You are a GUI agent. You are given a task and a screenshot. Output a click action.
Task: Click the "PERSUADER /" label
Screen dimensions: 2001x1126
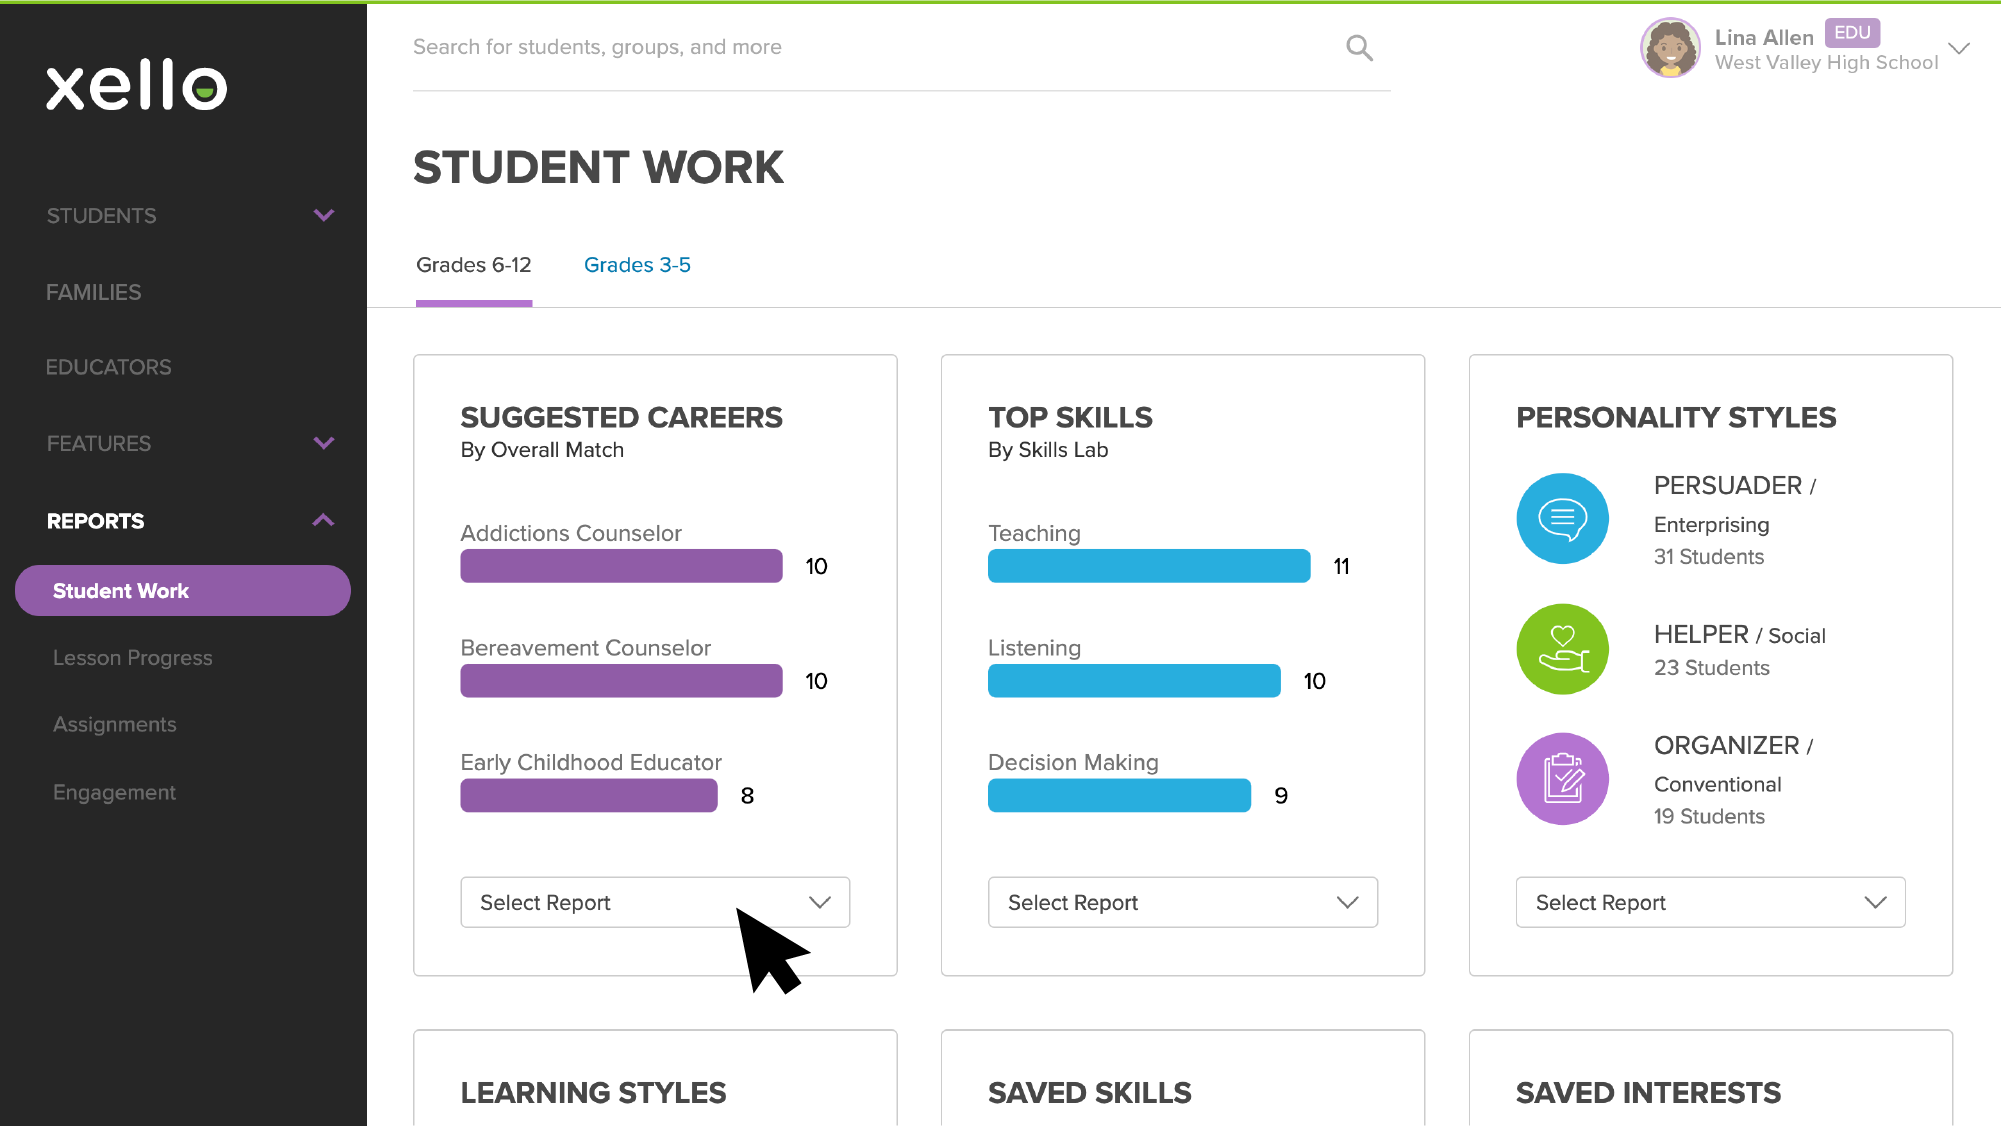click(x=1735, y=486)
